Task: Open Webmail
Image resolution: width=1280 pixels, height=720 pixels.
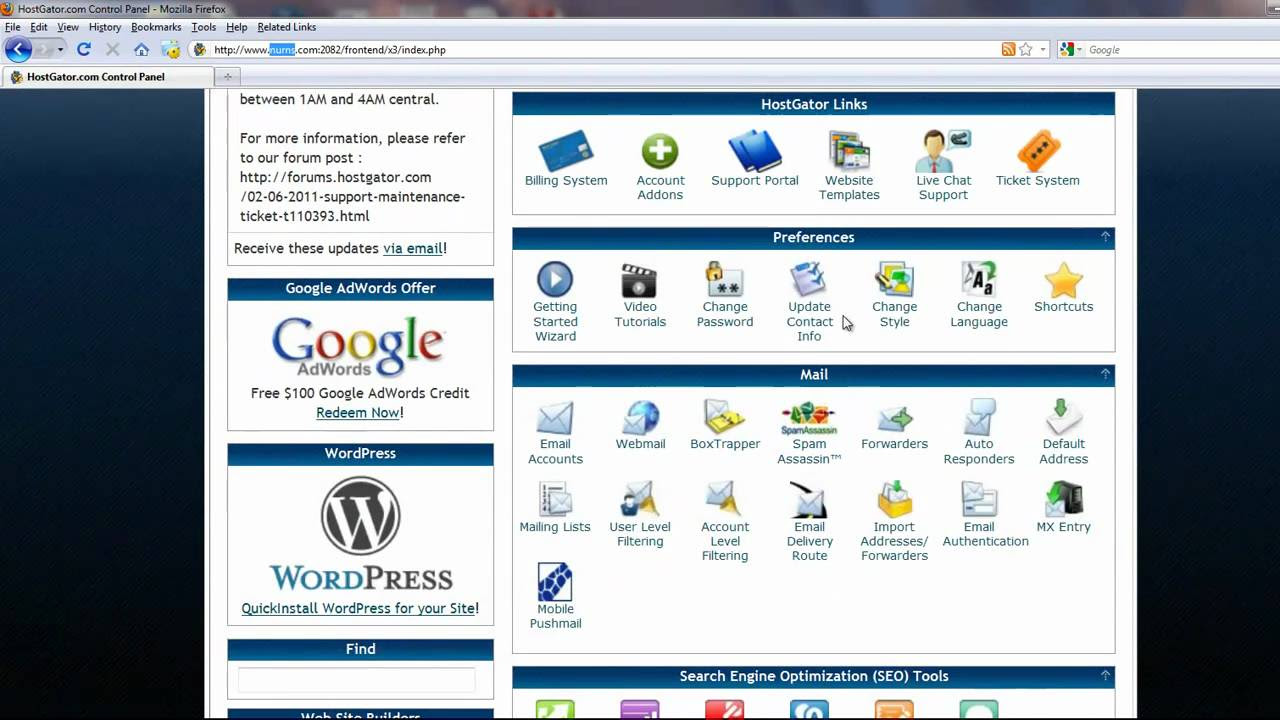Action: [x=640, y=425]
